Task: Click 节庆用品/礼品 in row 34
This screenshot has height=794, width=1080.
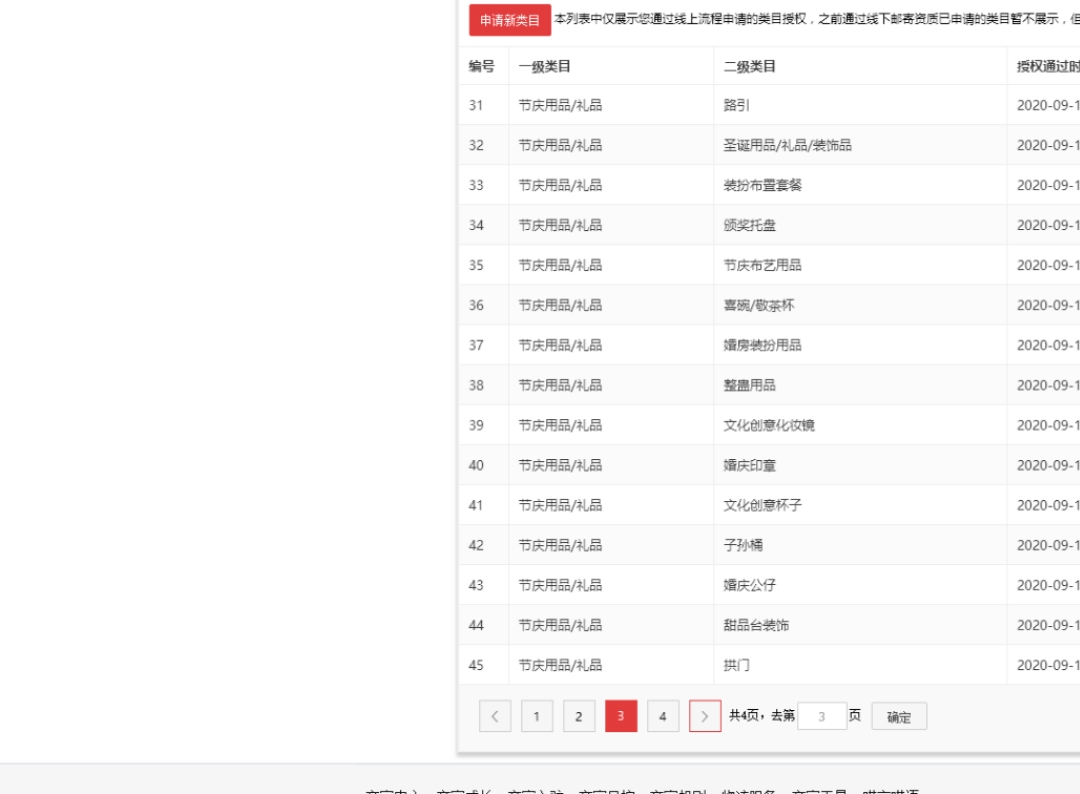Action: tap(560, 225)
